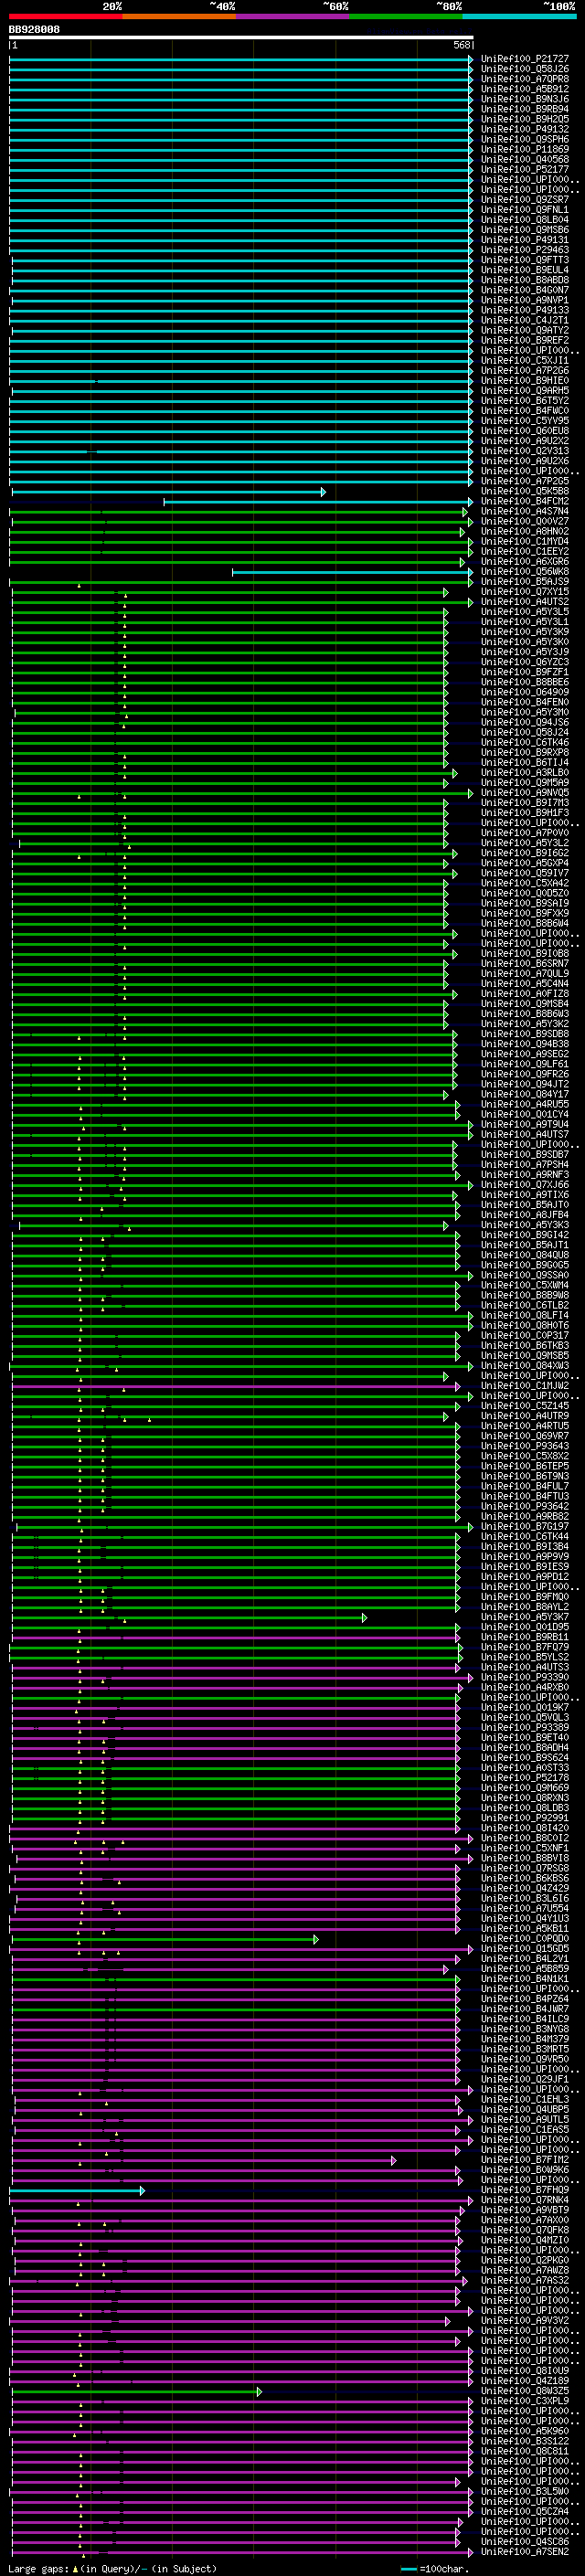Select hit label UniRef100_A4S7N4
This screenshot has width=585, height=2576.
pos(524,511)
